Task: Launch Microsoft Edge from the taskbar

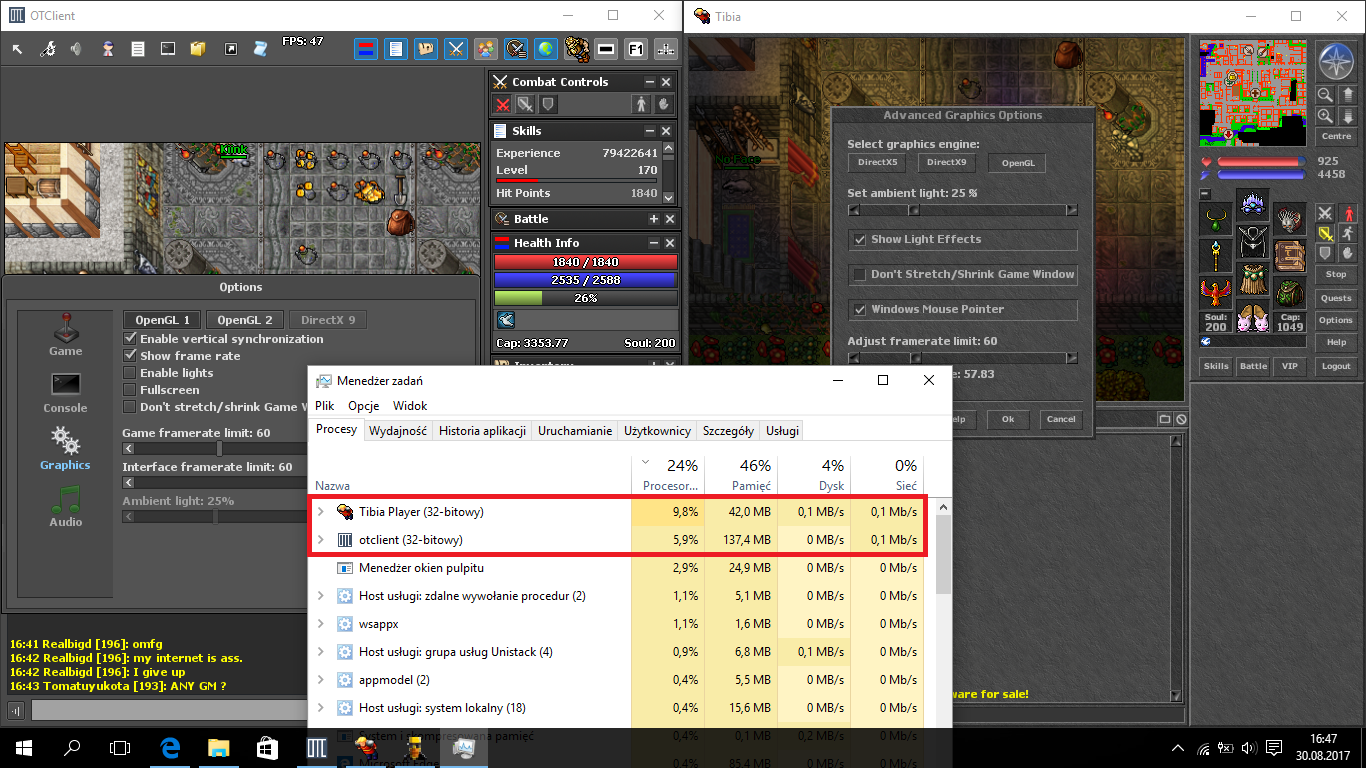Action: (170, 747)
